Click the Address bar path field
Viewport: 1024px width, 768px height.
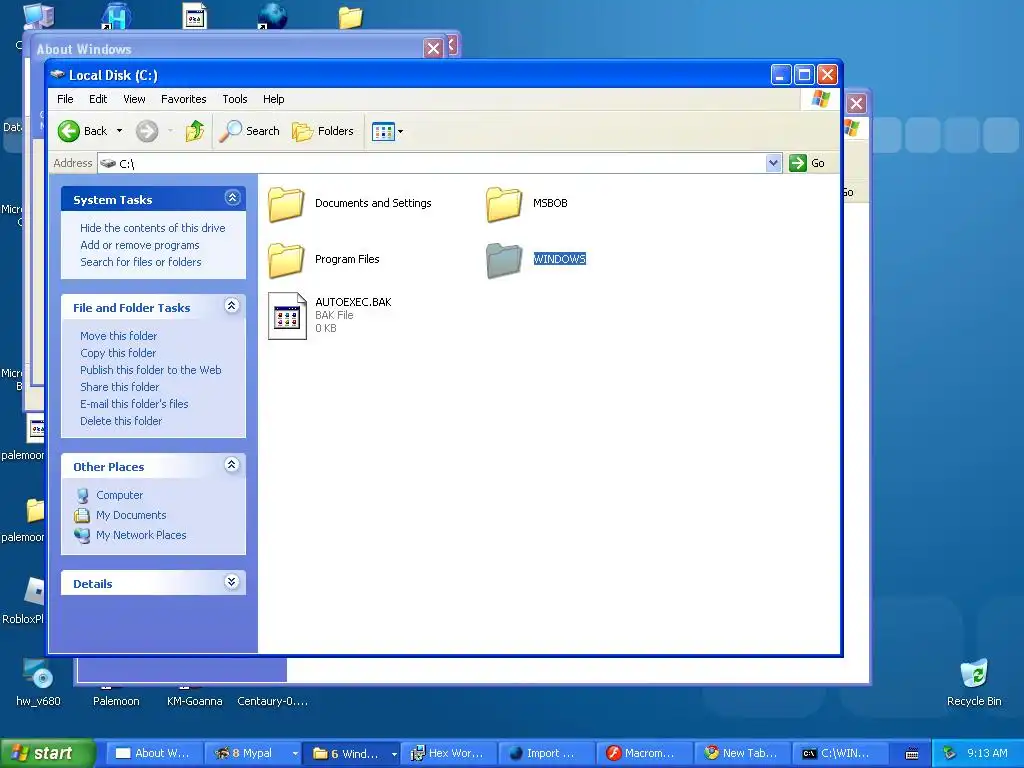click(431, 163)
